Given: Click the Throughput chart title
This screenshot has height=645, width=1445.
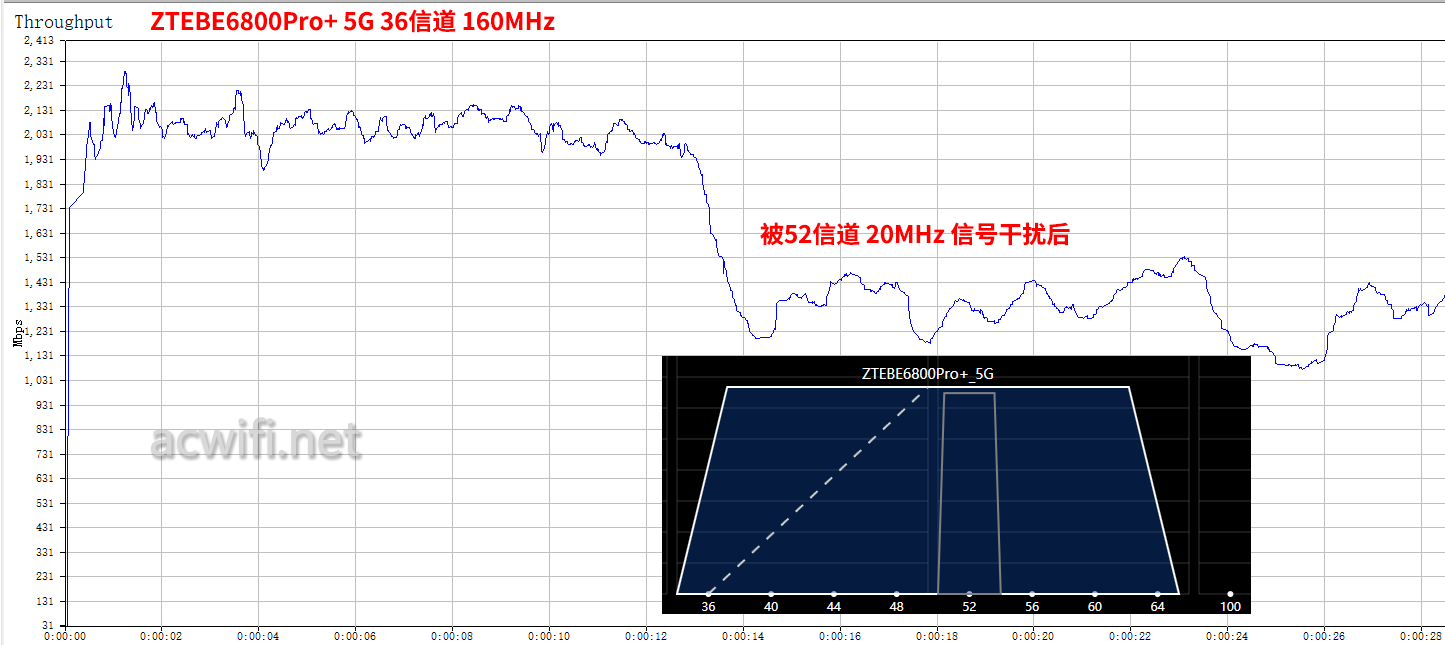Looking at the screenshot, I should point(63,21).
